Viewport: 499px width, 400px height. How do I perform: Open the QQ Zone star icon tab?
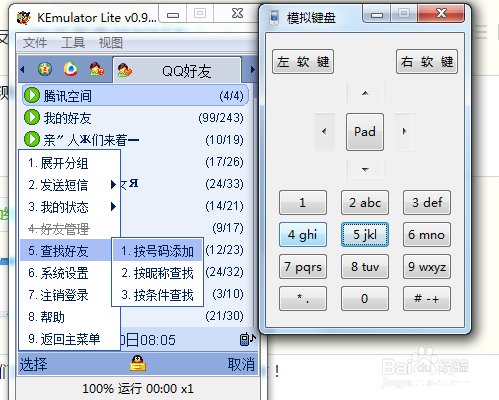click(x=45, y=69)
